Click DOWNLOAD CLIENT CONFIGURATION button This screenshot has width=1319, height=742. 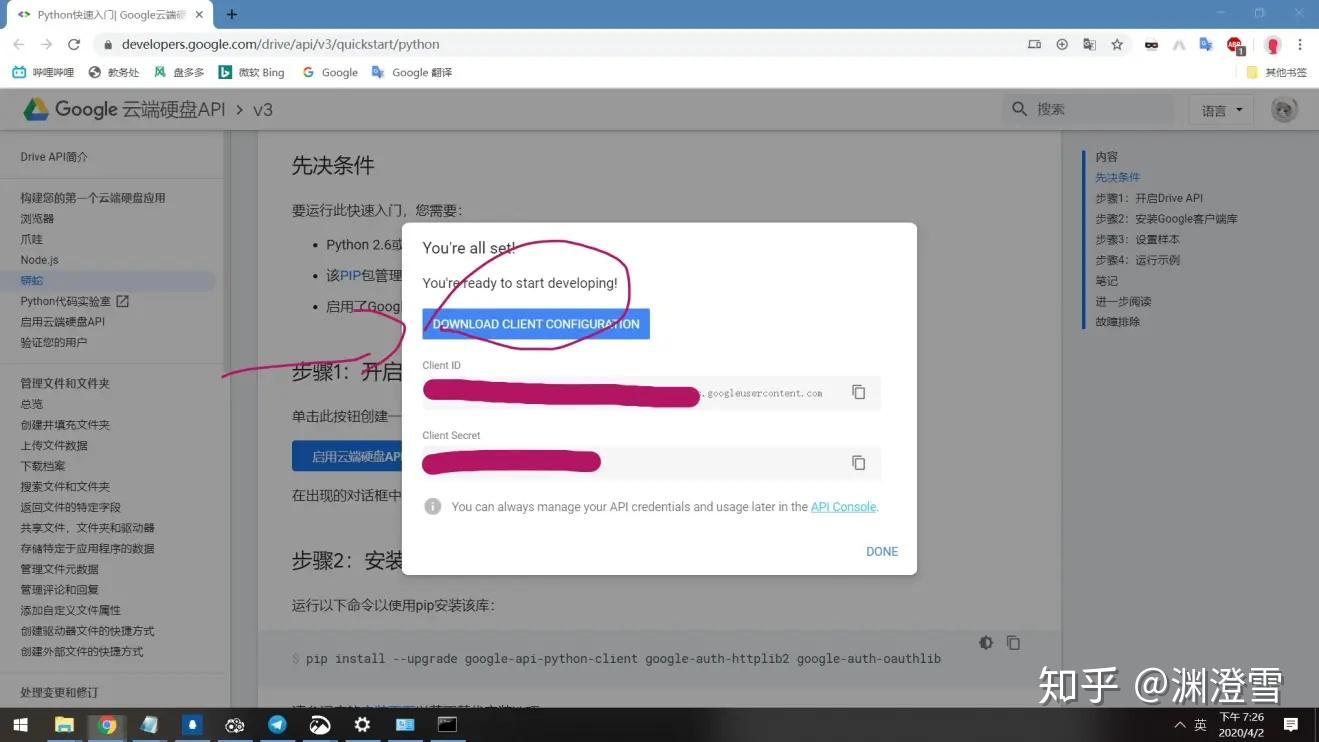[536, 324]
